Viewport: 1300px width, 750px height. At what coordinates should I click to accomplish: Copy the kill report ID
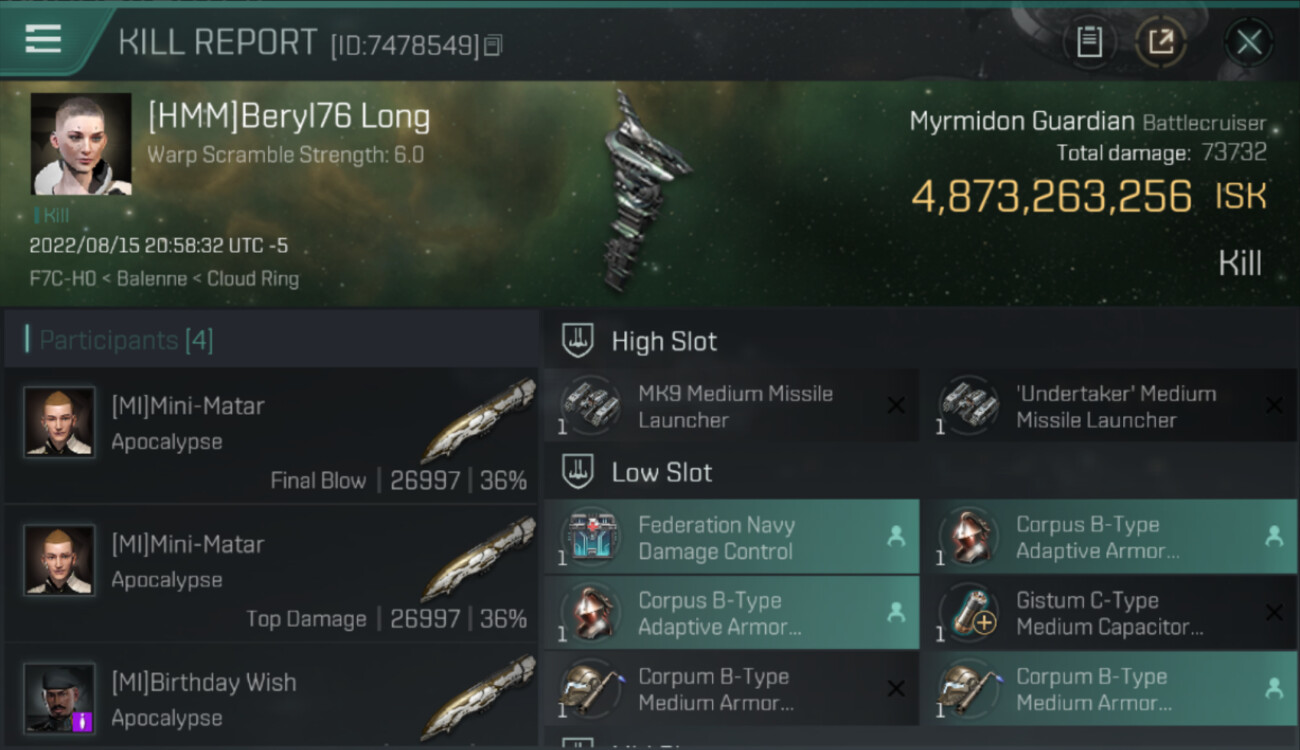click(493, 46)
